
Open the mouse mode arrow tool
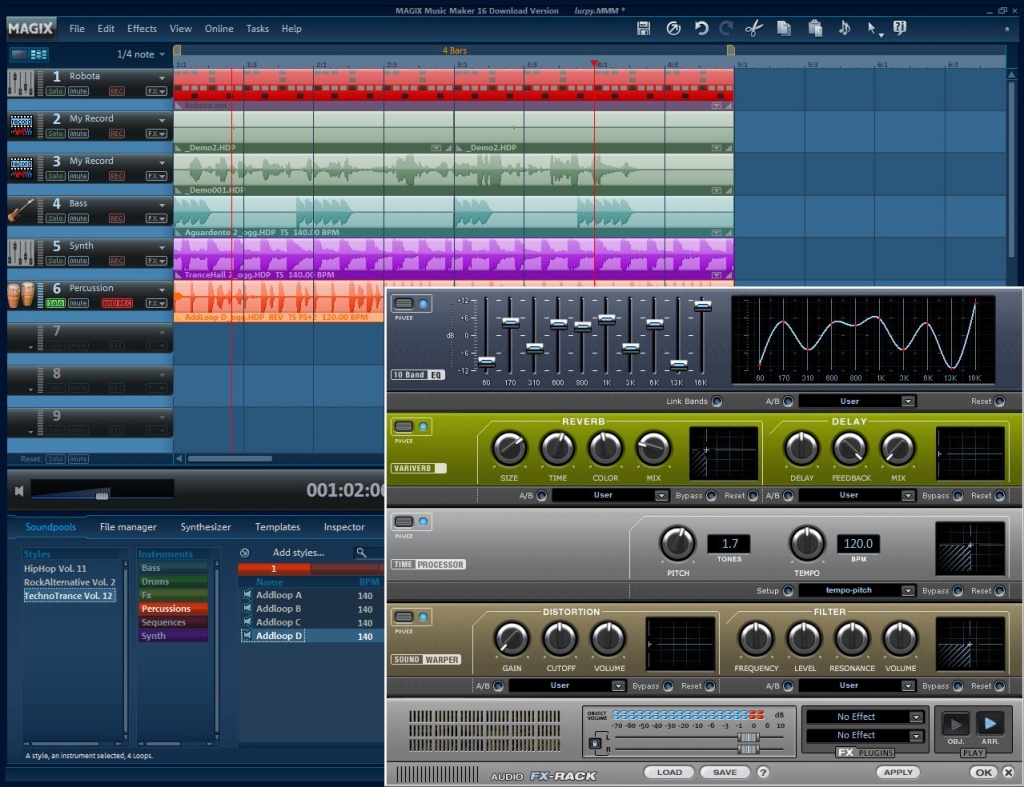coord(872,28)
